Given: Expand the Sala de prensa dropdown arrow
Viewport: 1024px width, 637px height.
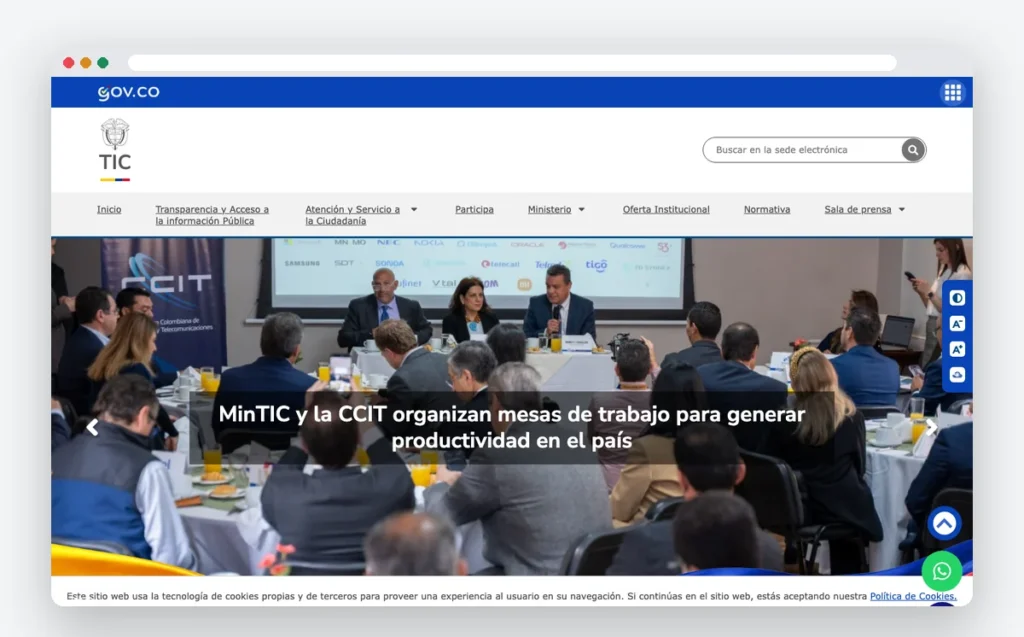Looking at the screenshot, I should tap(902, 210).
